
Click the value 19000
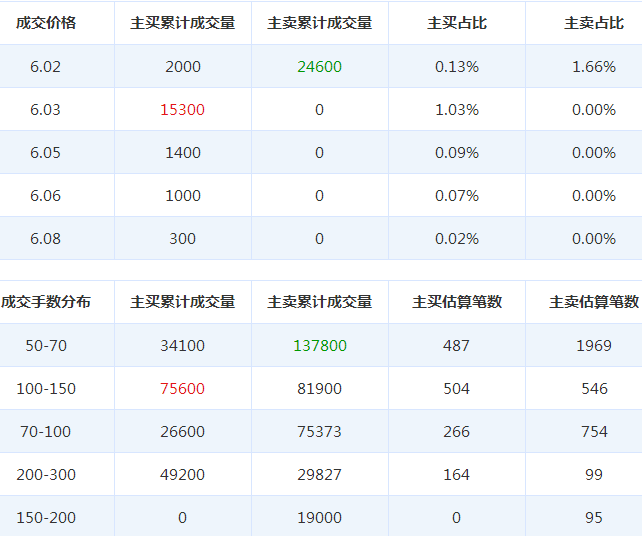tap(319, 518)
